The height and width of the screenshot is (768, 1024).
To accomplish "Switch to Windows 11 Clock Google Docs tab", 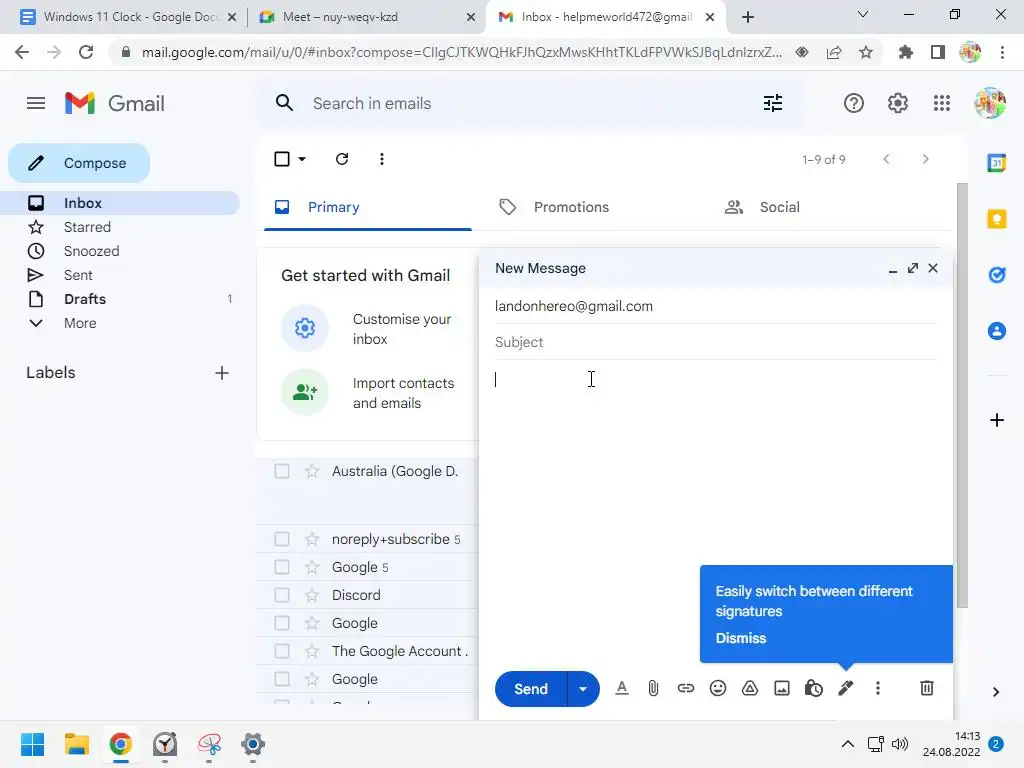I will [127, 17].
